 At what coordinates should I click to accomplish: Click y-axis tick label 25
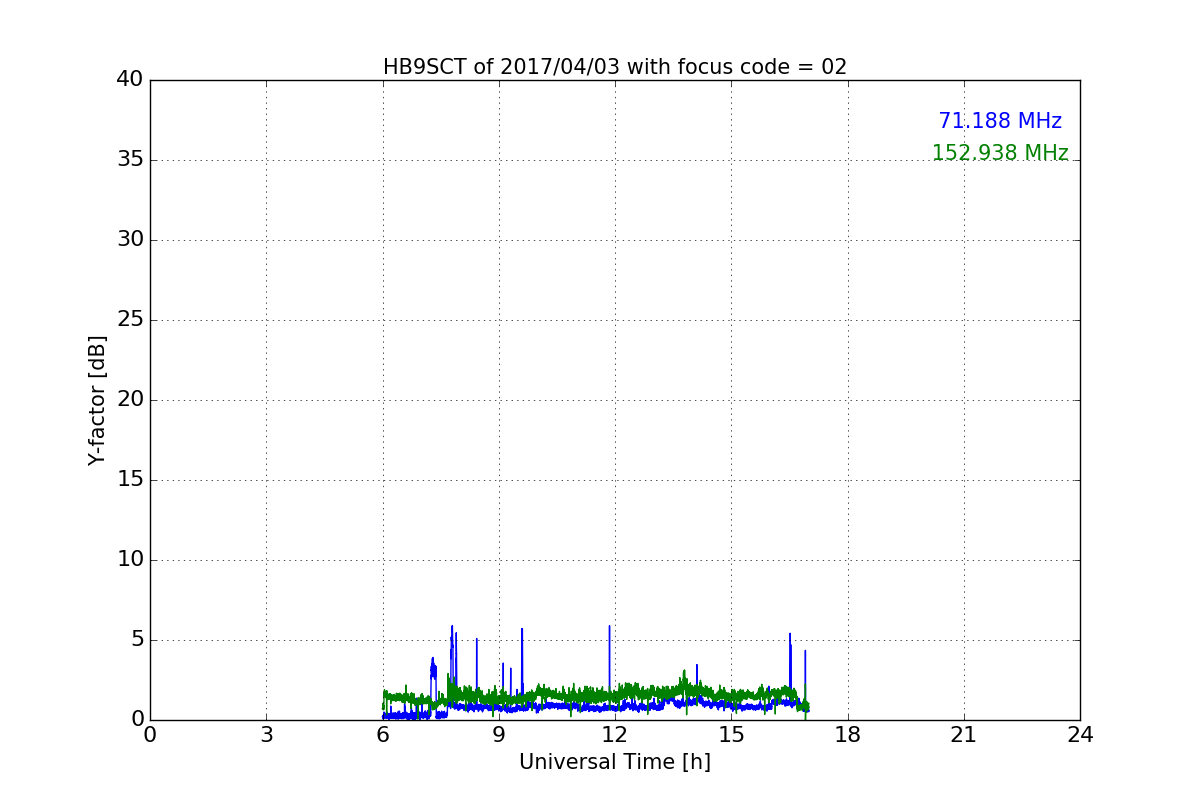129,320
